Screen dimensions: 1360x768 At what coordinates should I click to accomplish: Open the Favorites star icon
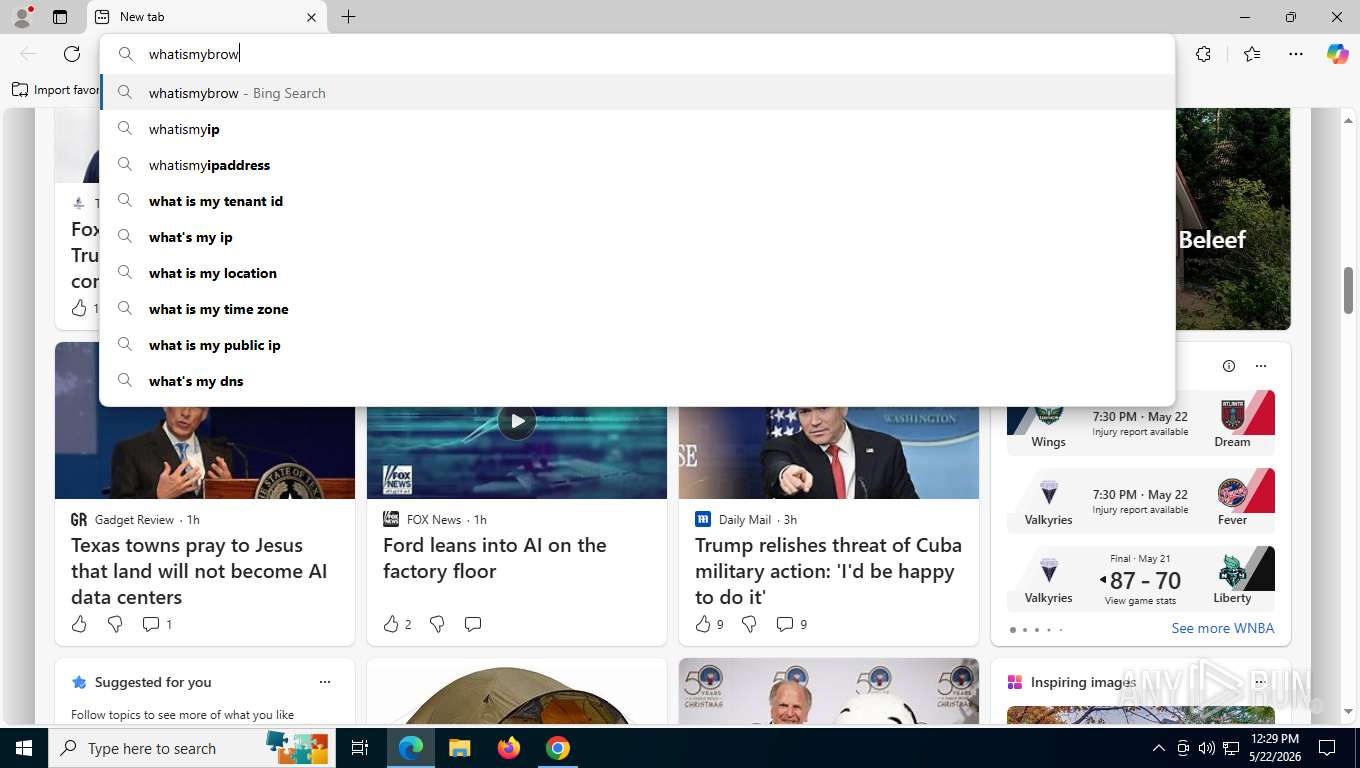[1252, 54]
